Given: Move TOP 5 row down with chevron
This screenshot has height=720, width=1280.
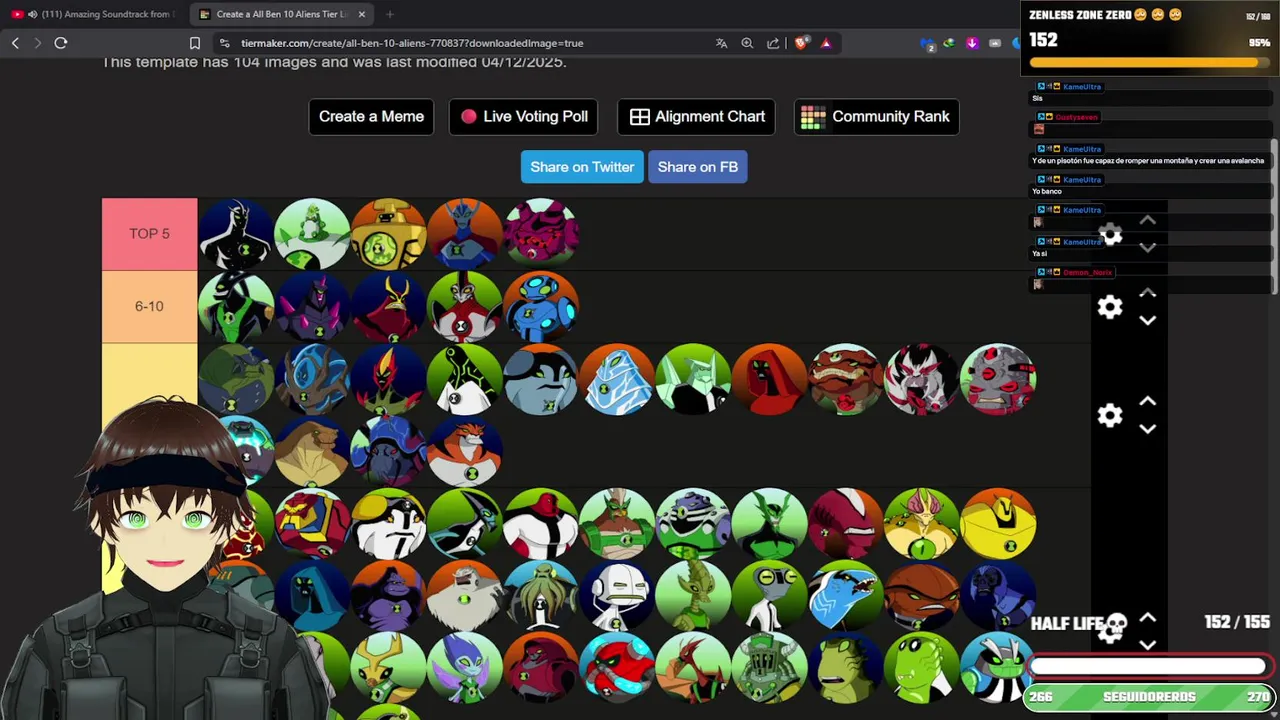Looking at the screenshot, I should coord(1148,247).
